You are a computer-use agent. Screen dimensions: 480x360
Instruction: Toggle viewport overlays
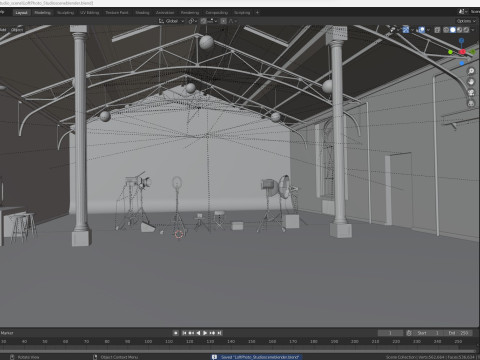(422, 30)
